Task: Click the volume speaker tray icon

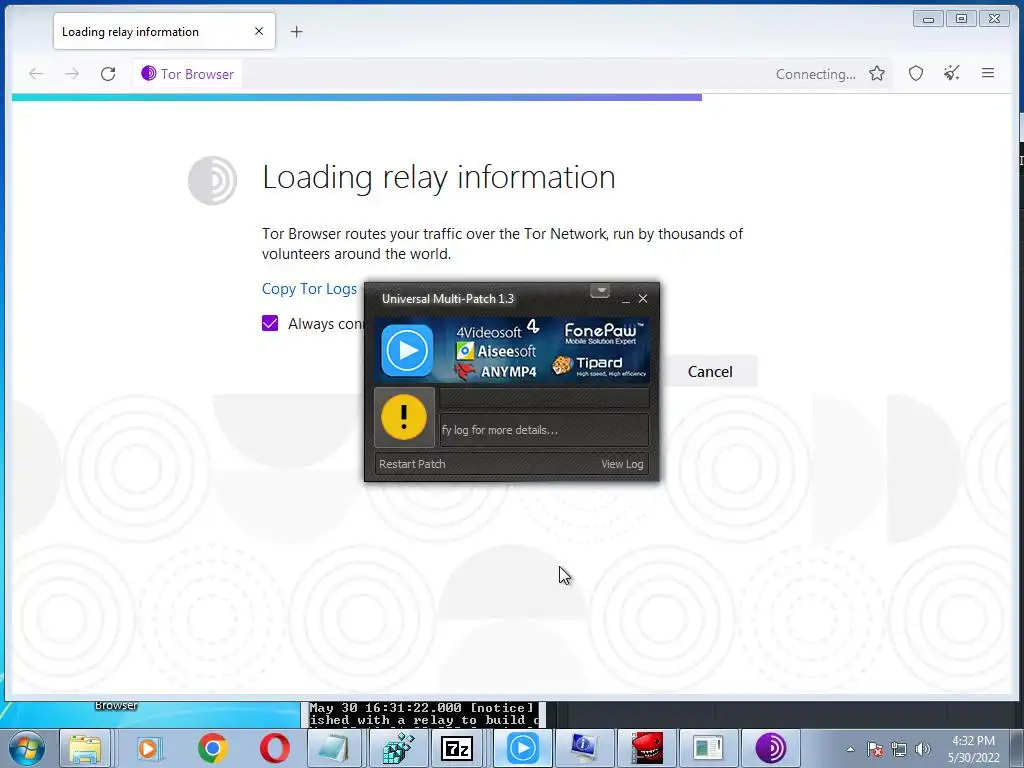Action: 923,749
